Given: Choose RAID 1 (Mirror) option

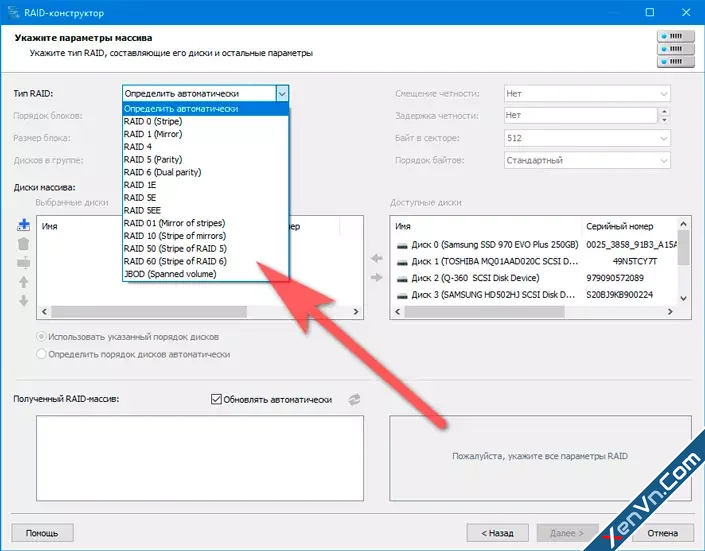Looking at the screenshot, I should 205,134.
